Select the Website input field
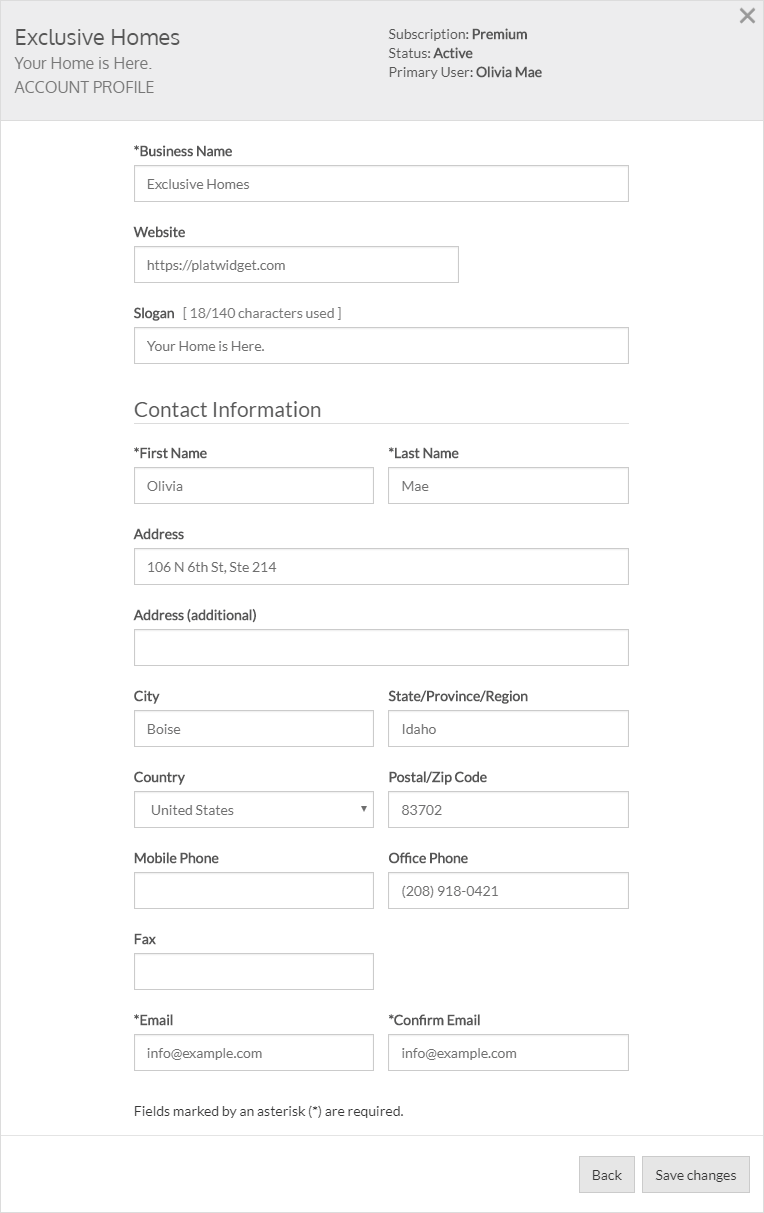This screenshot has height=1213, width=764. point(296,265)
